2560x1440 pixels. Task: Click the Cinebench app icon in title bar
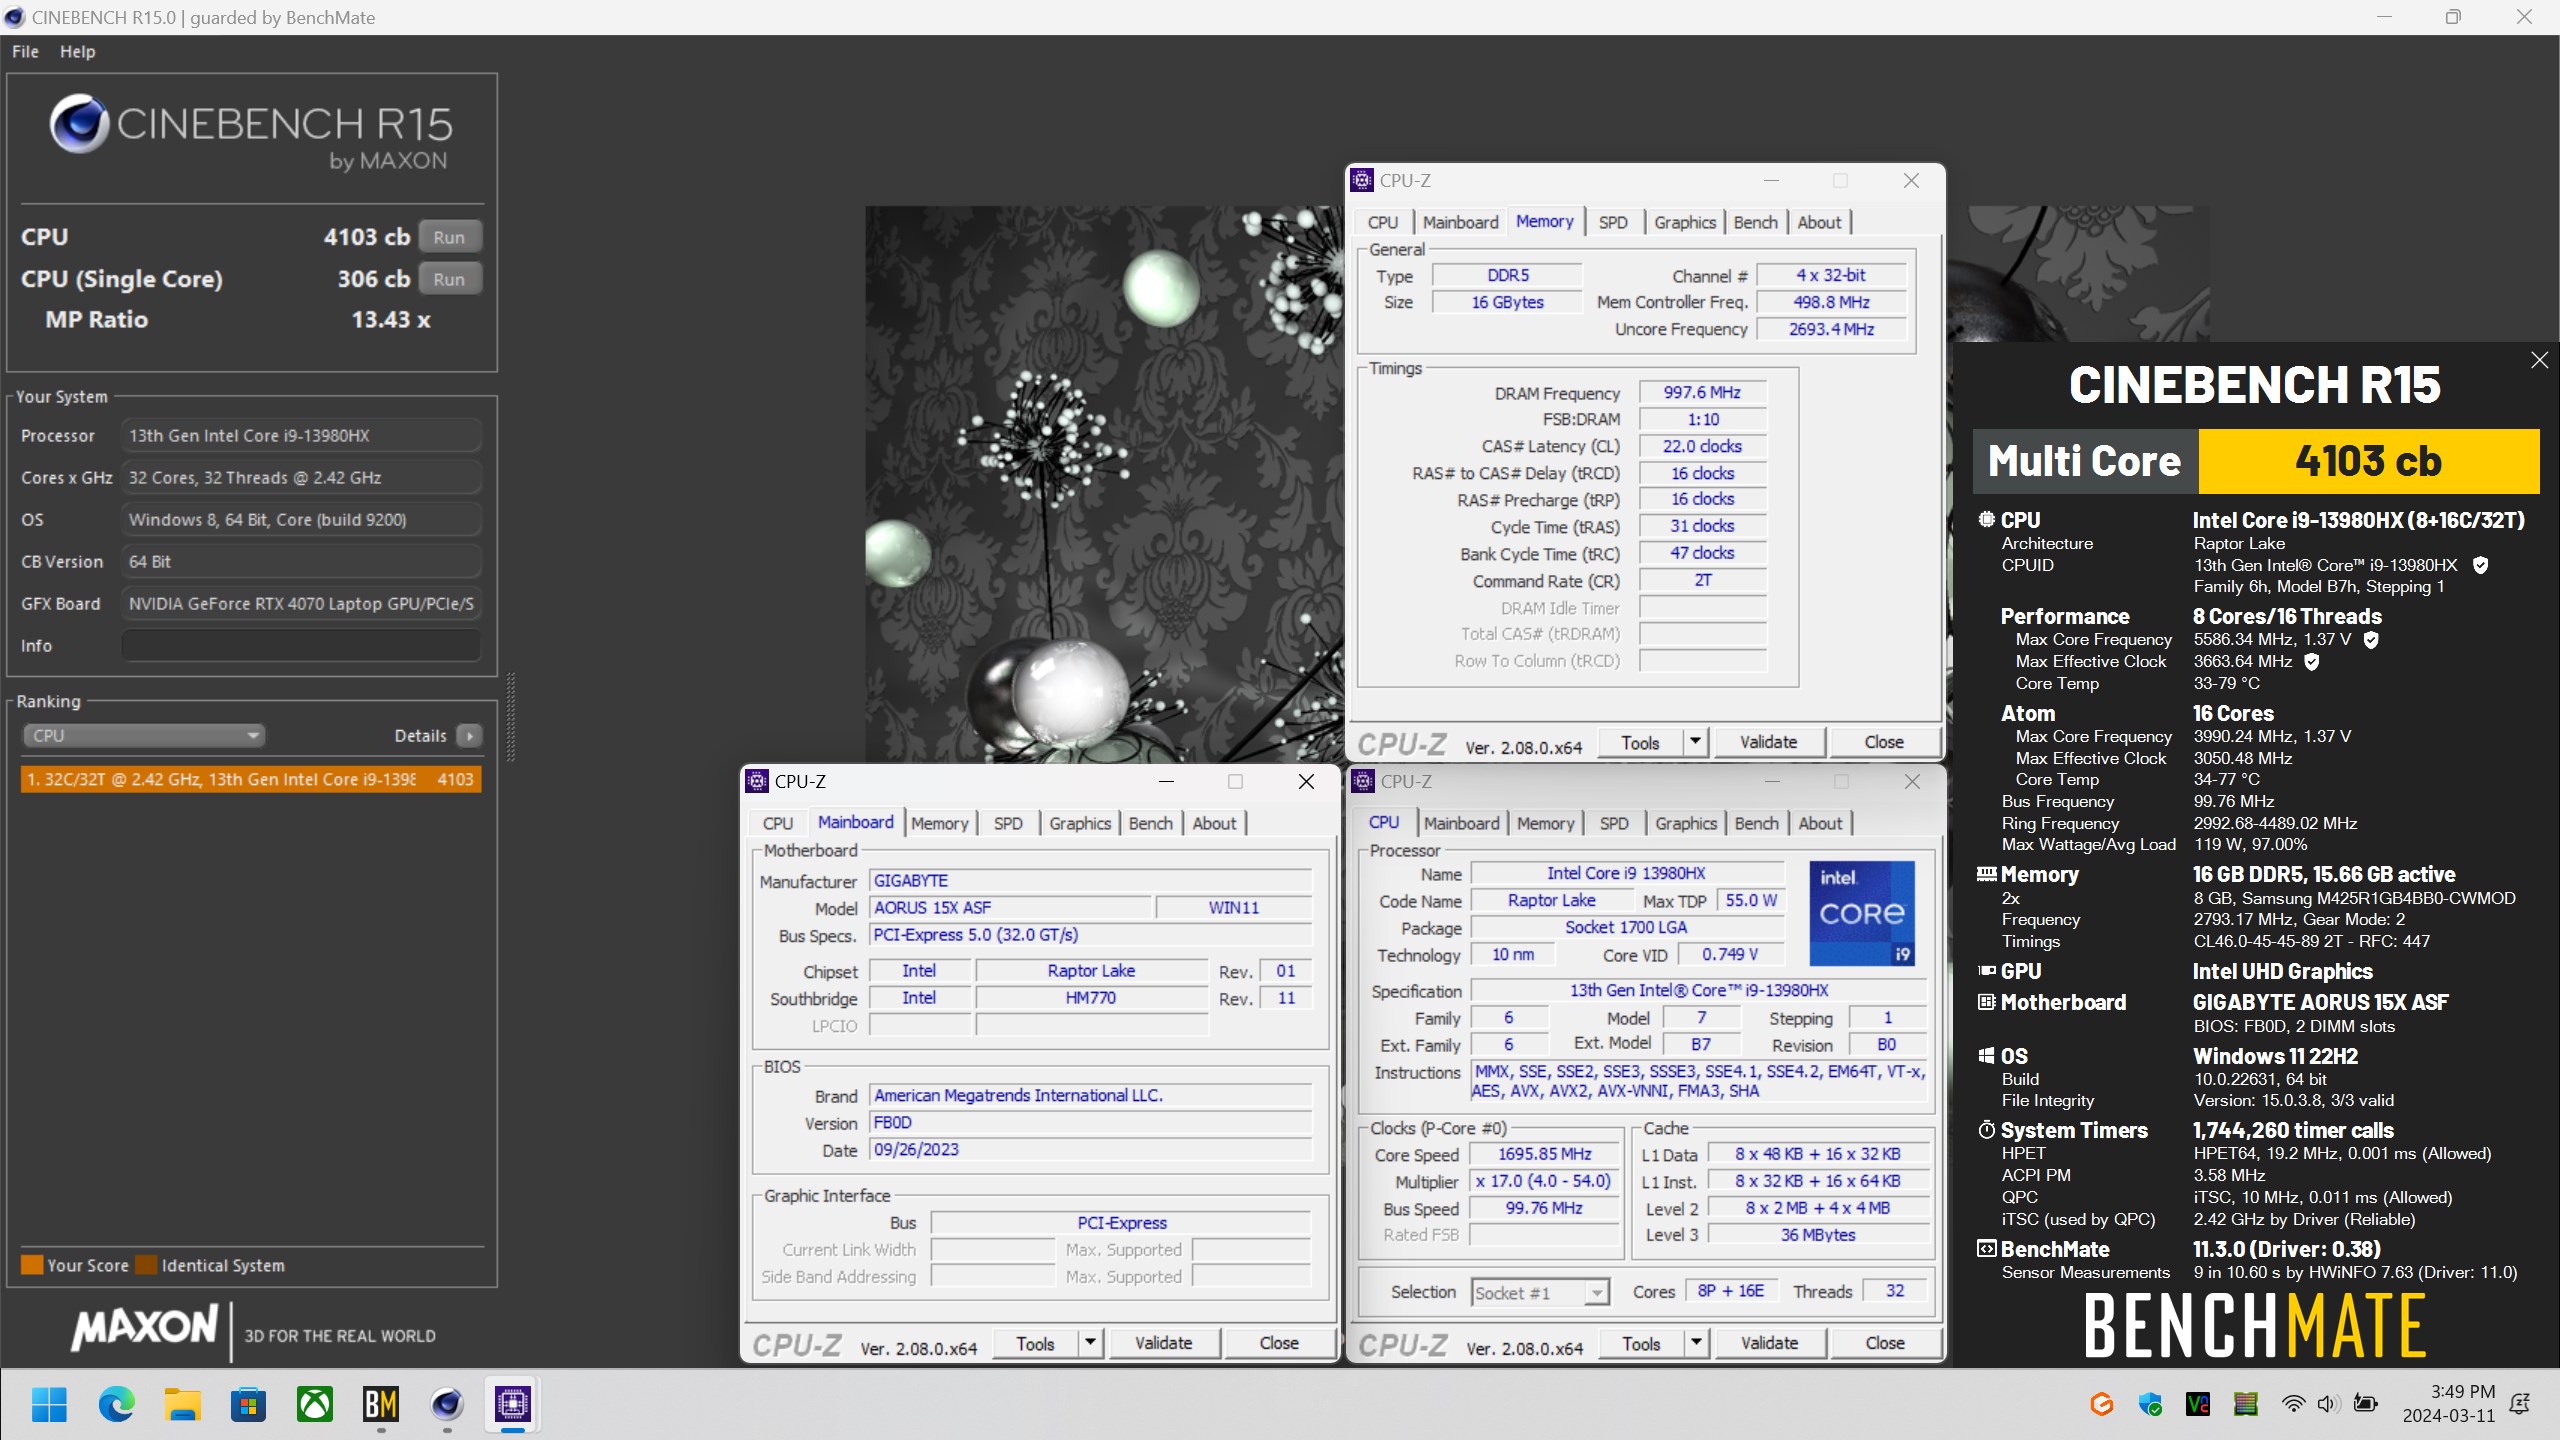(14, 17)
